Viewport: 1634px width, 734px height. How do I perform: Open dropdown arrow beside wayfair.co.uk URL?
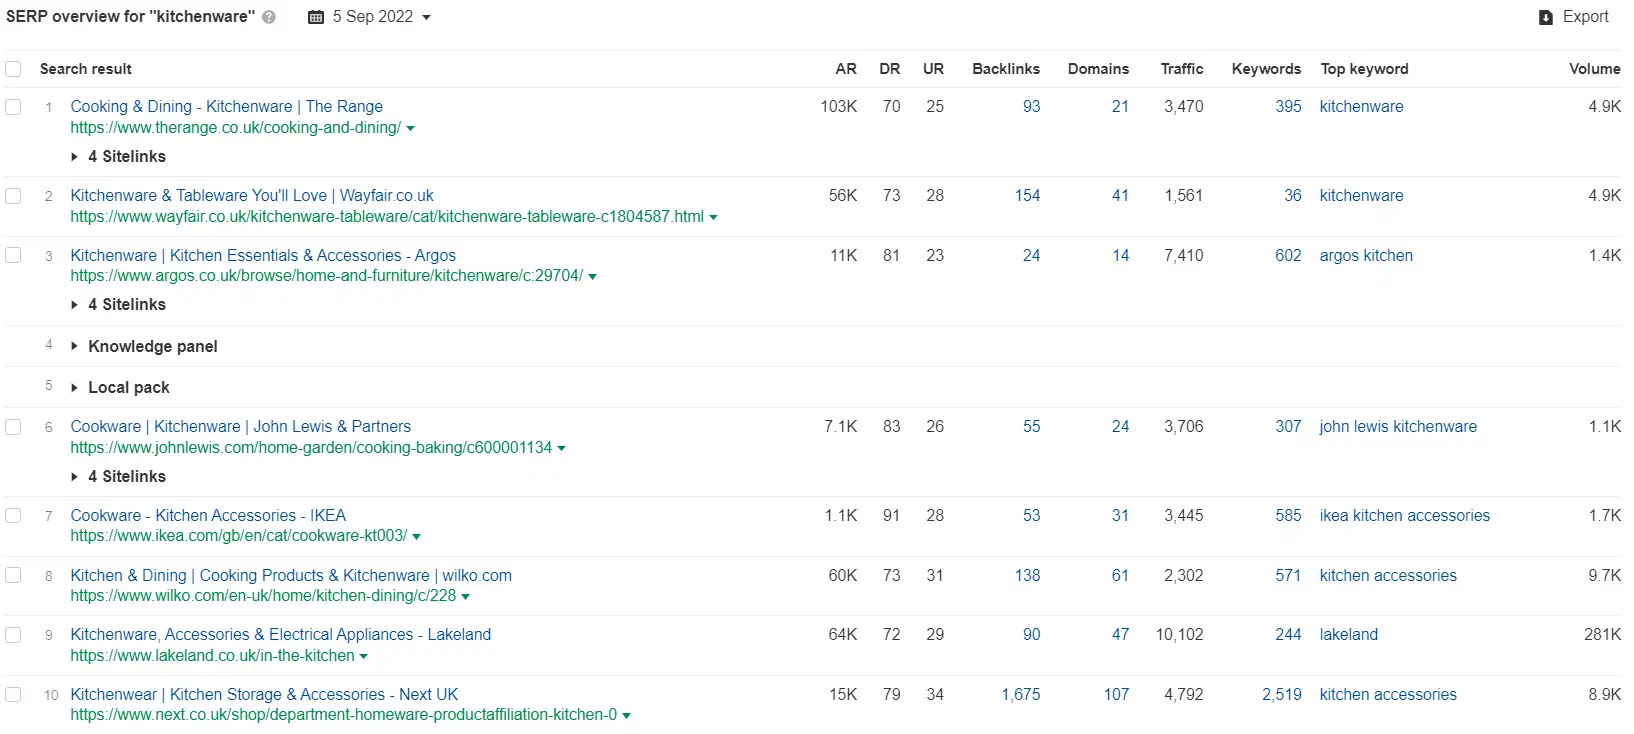[713, 217]
